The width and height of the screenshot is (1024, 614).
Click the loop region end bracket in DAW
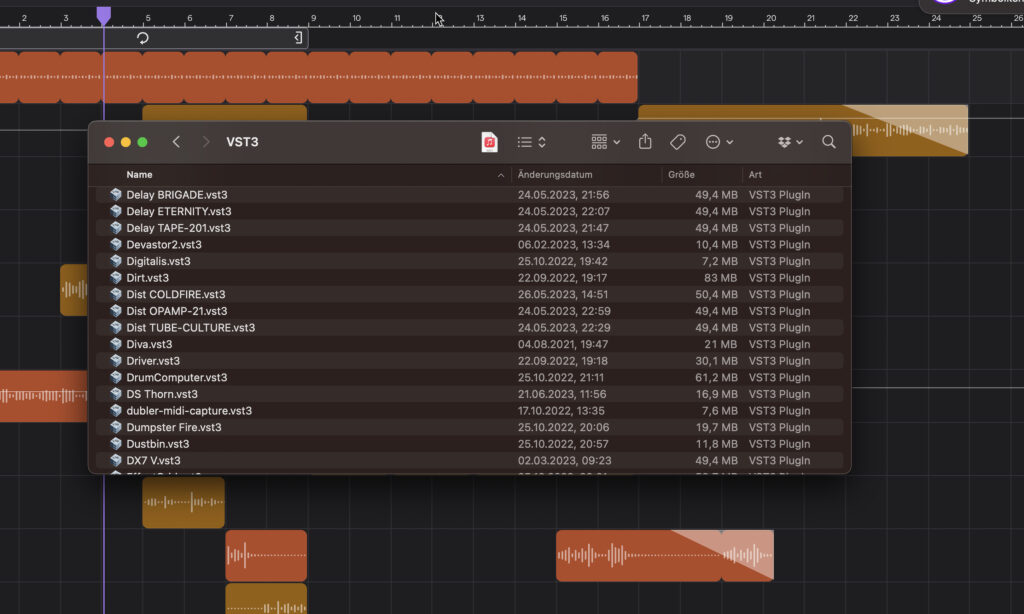coord(298,38)
